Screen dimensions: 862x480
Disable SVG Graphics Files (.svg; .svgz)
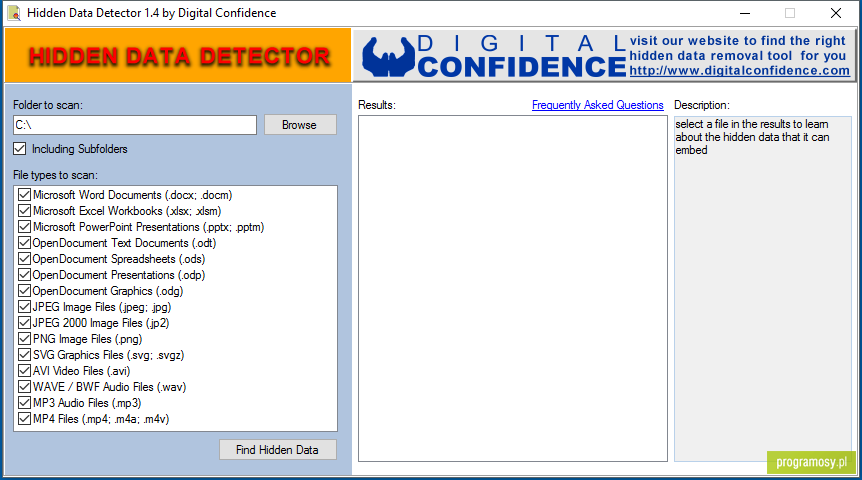[24, 355]
